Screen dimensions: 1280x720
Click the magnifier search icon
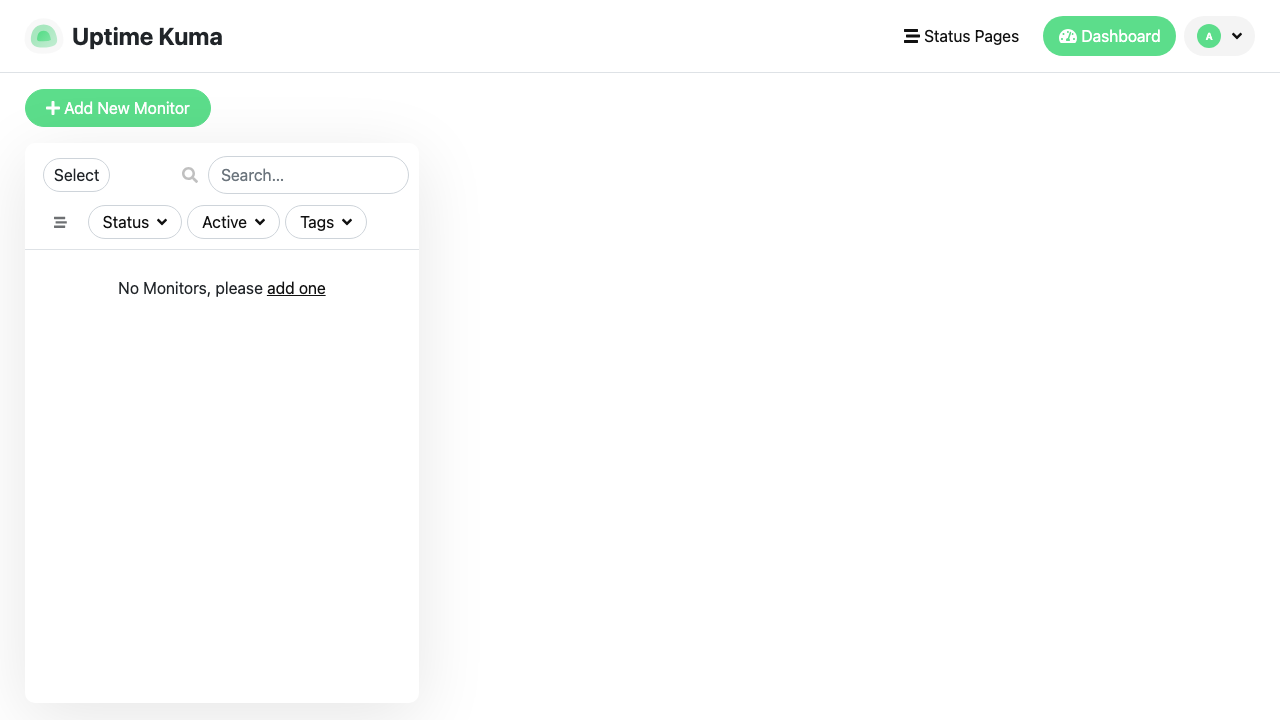coord(190,175)
